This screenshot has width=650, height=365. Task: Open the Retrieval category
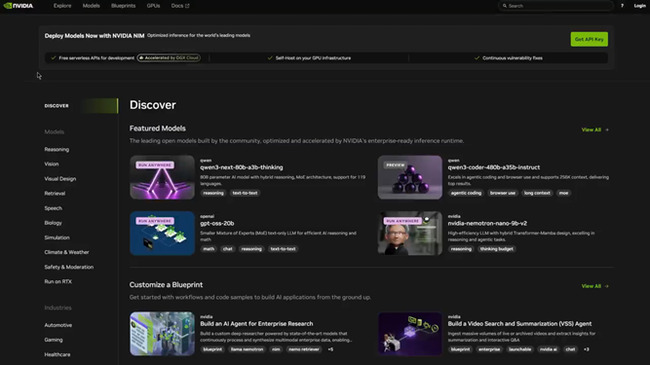click(55, 193)
